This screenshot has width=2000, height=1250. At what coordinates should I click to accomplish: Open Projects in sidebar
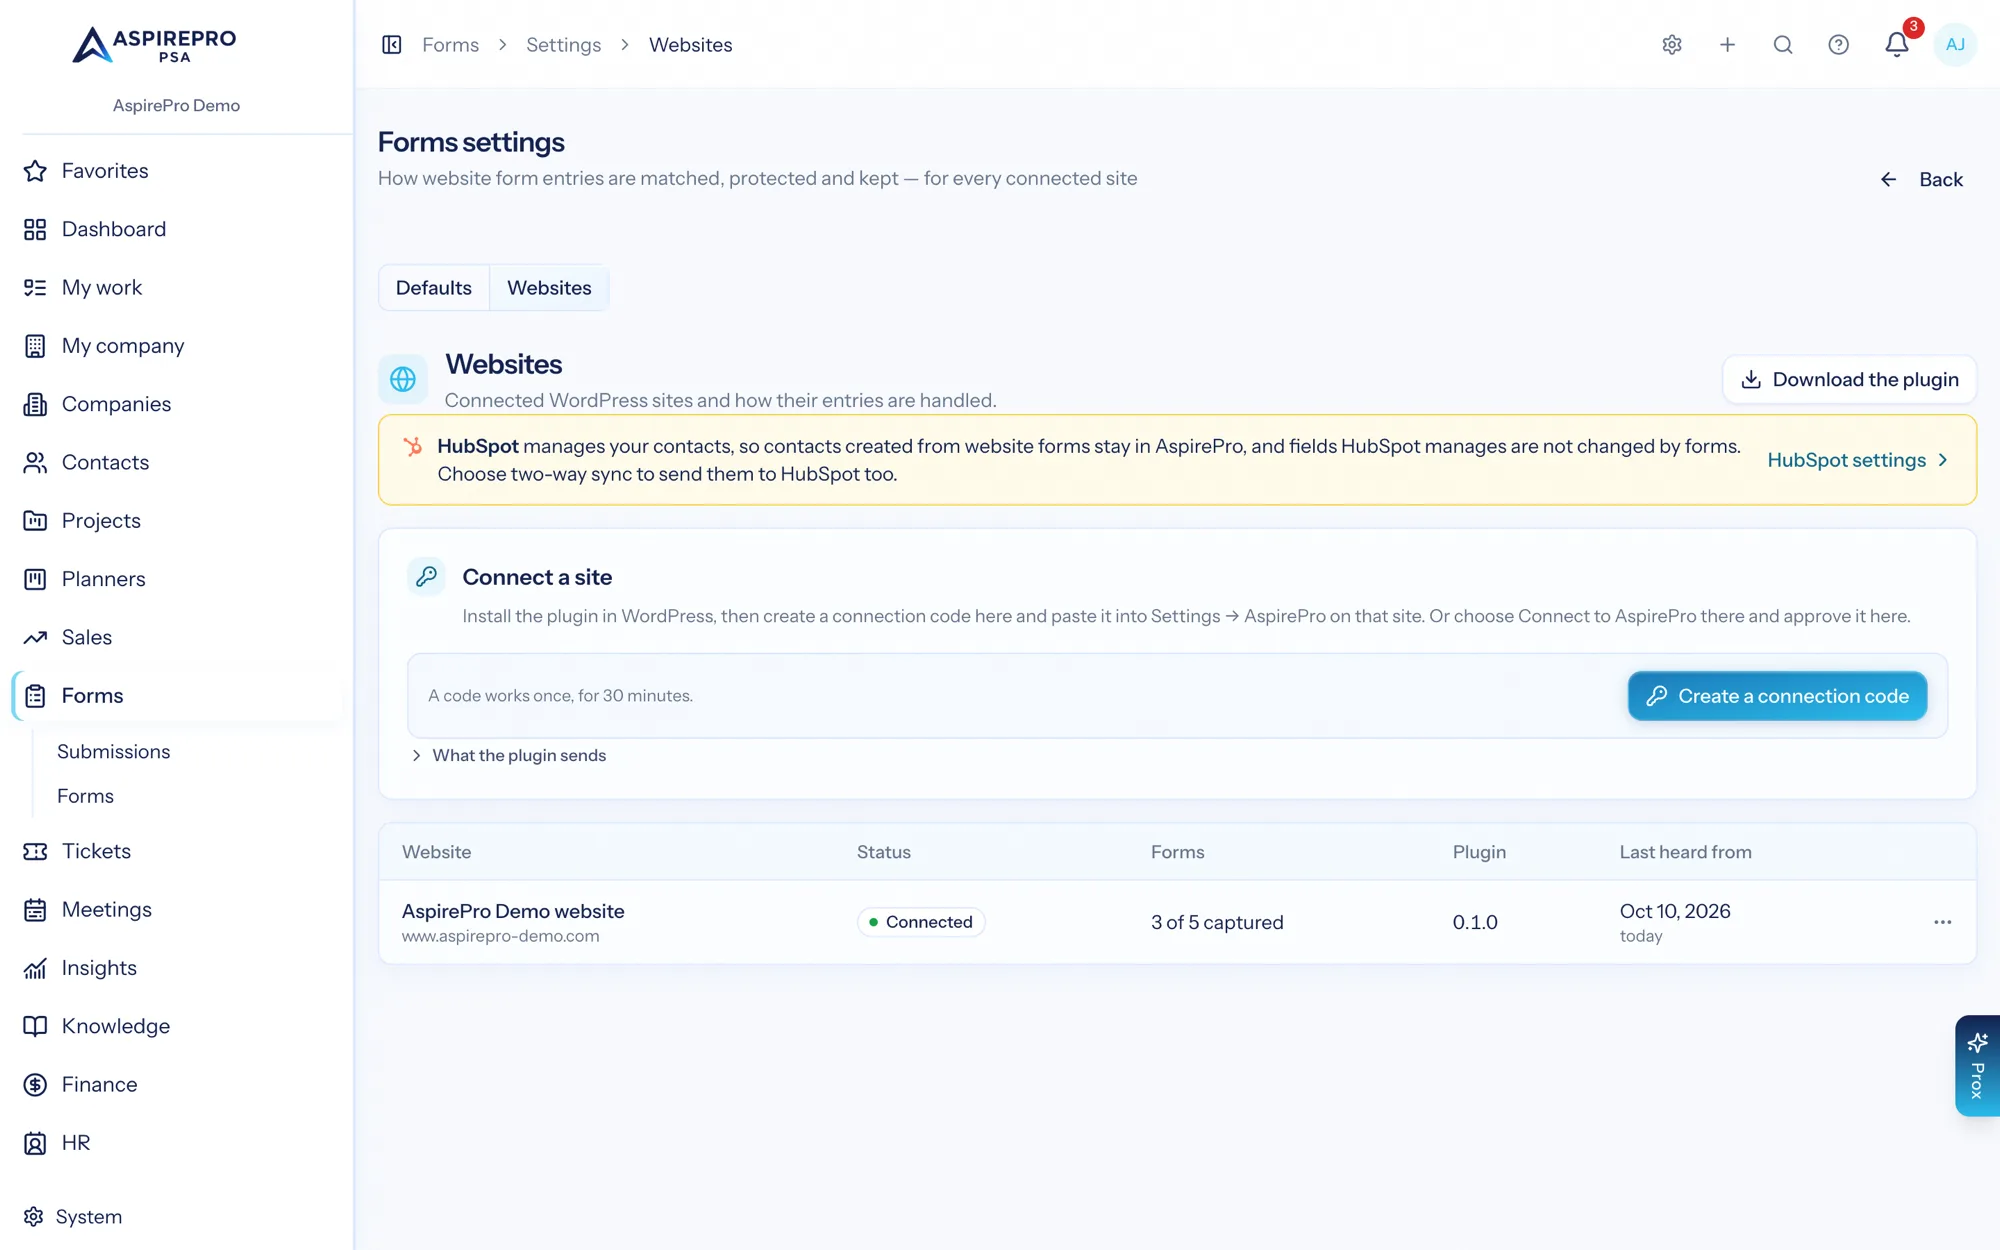pyautogui.click(x=178, y=521)
